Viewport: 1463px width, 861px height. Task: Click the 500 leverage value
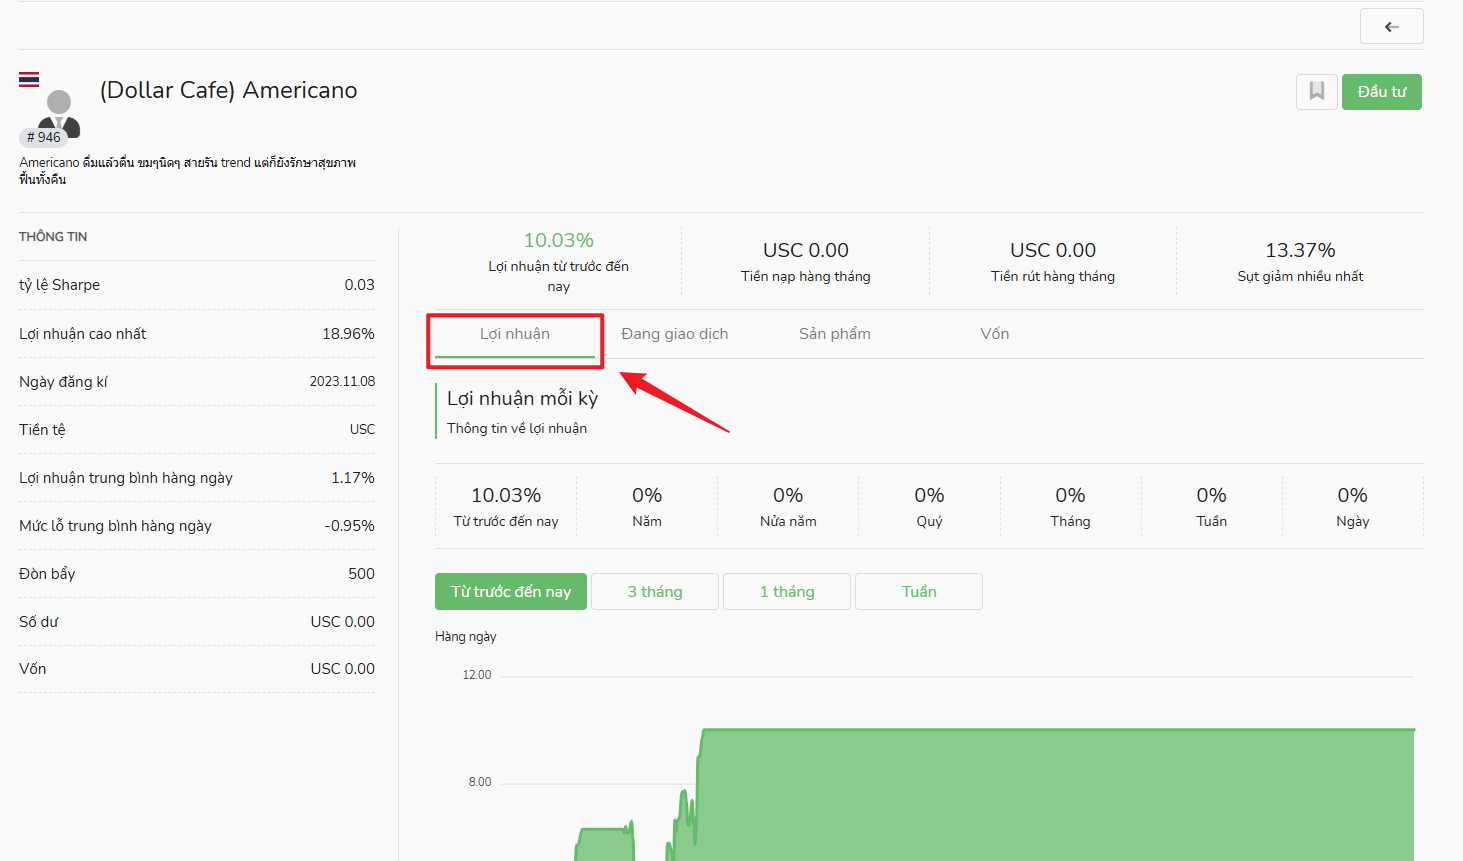pos(362,574)
